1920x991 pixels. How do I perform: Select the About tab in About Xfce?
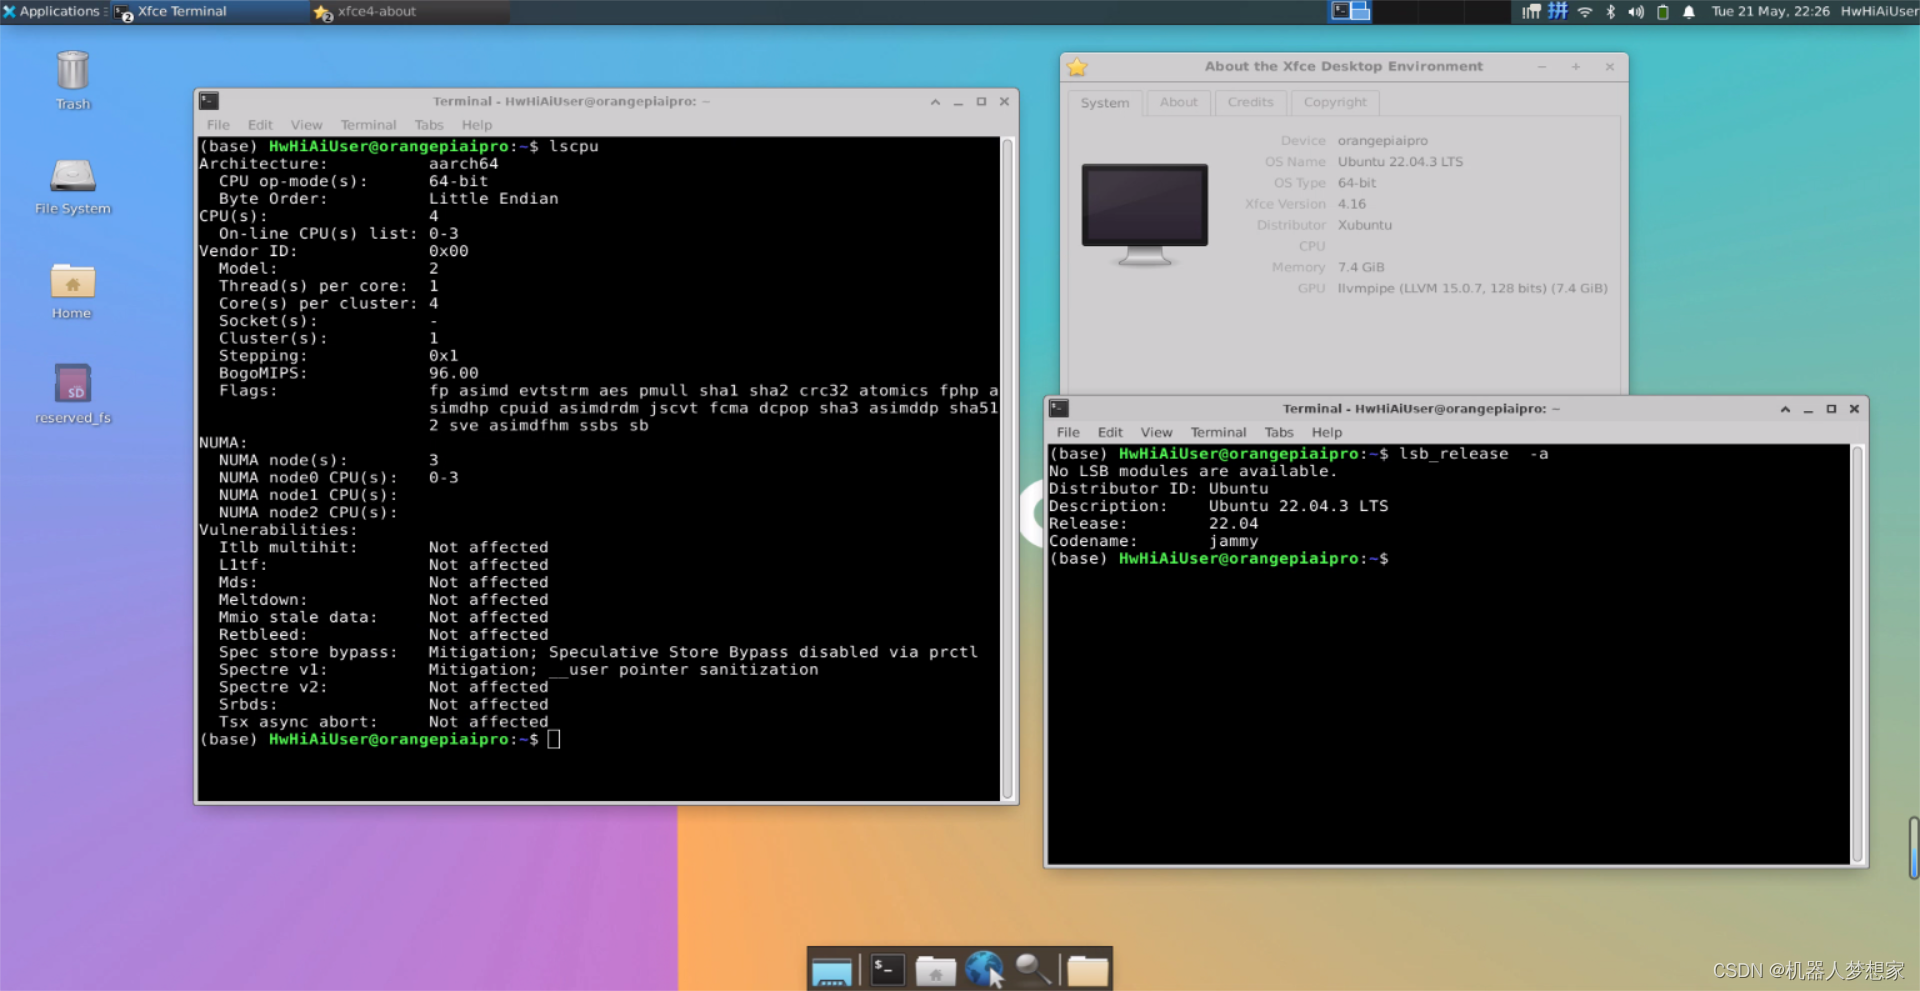(1179, 102)
